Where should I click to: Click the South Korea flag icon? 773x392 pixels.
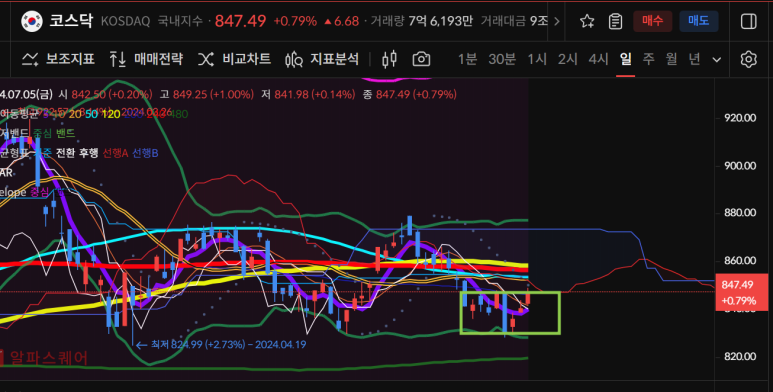pos(32,21)
